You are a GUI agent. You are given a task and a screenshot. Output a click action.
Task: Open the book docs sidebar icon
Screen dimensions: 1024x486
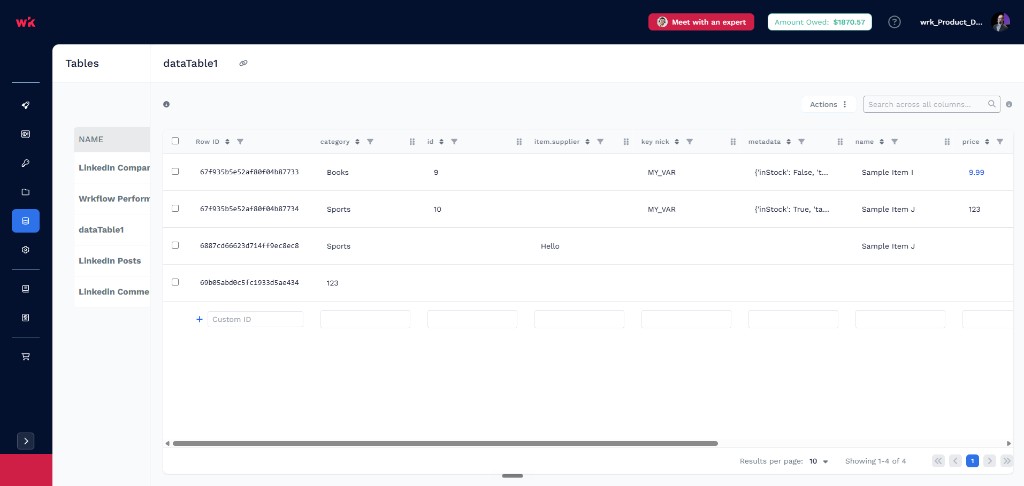tap(25, 289)
